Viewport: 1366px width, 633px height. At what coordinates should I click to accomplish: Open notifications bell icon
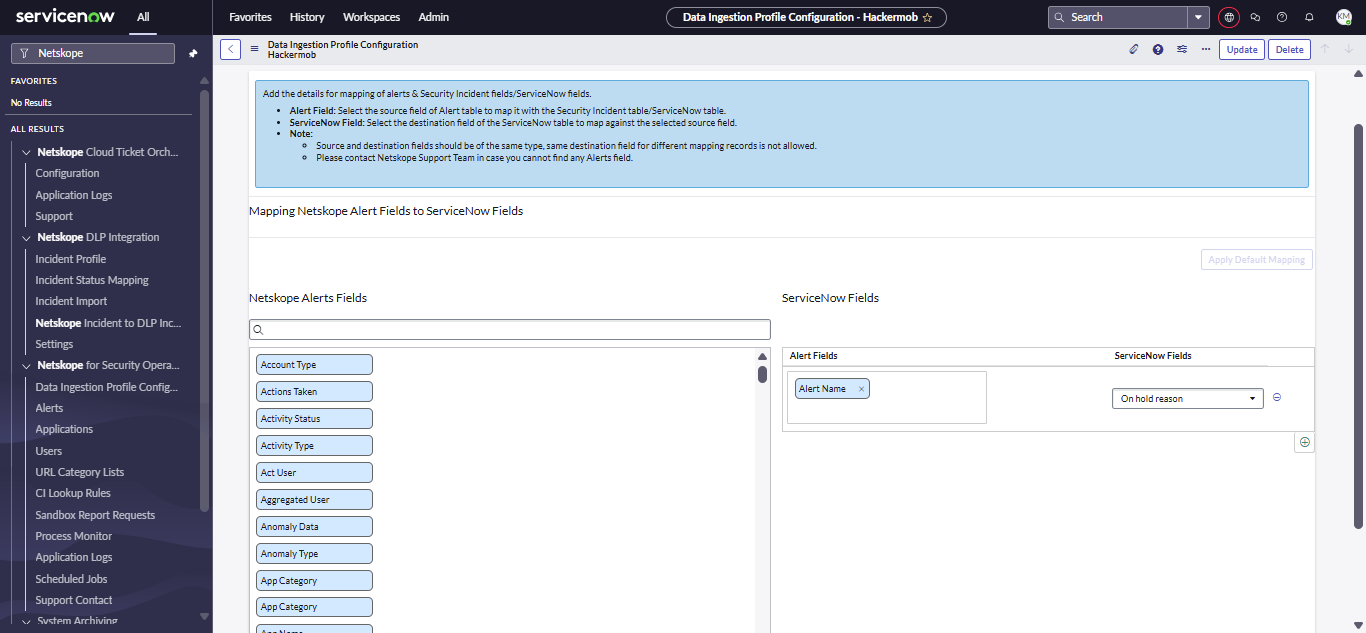1309,17
